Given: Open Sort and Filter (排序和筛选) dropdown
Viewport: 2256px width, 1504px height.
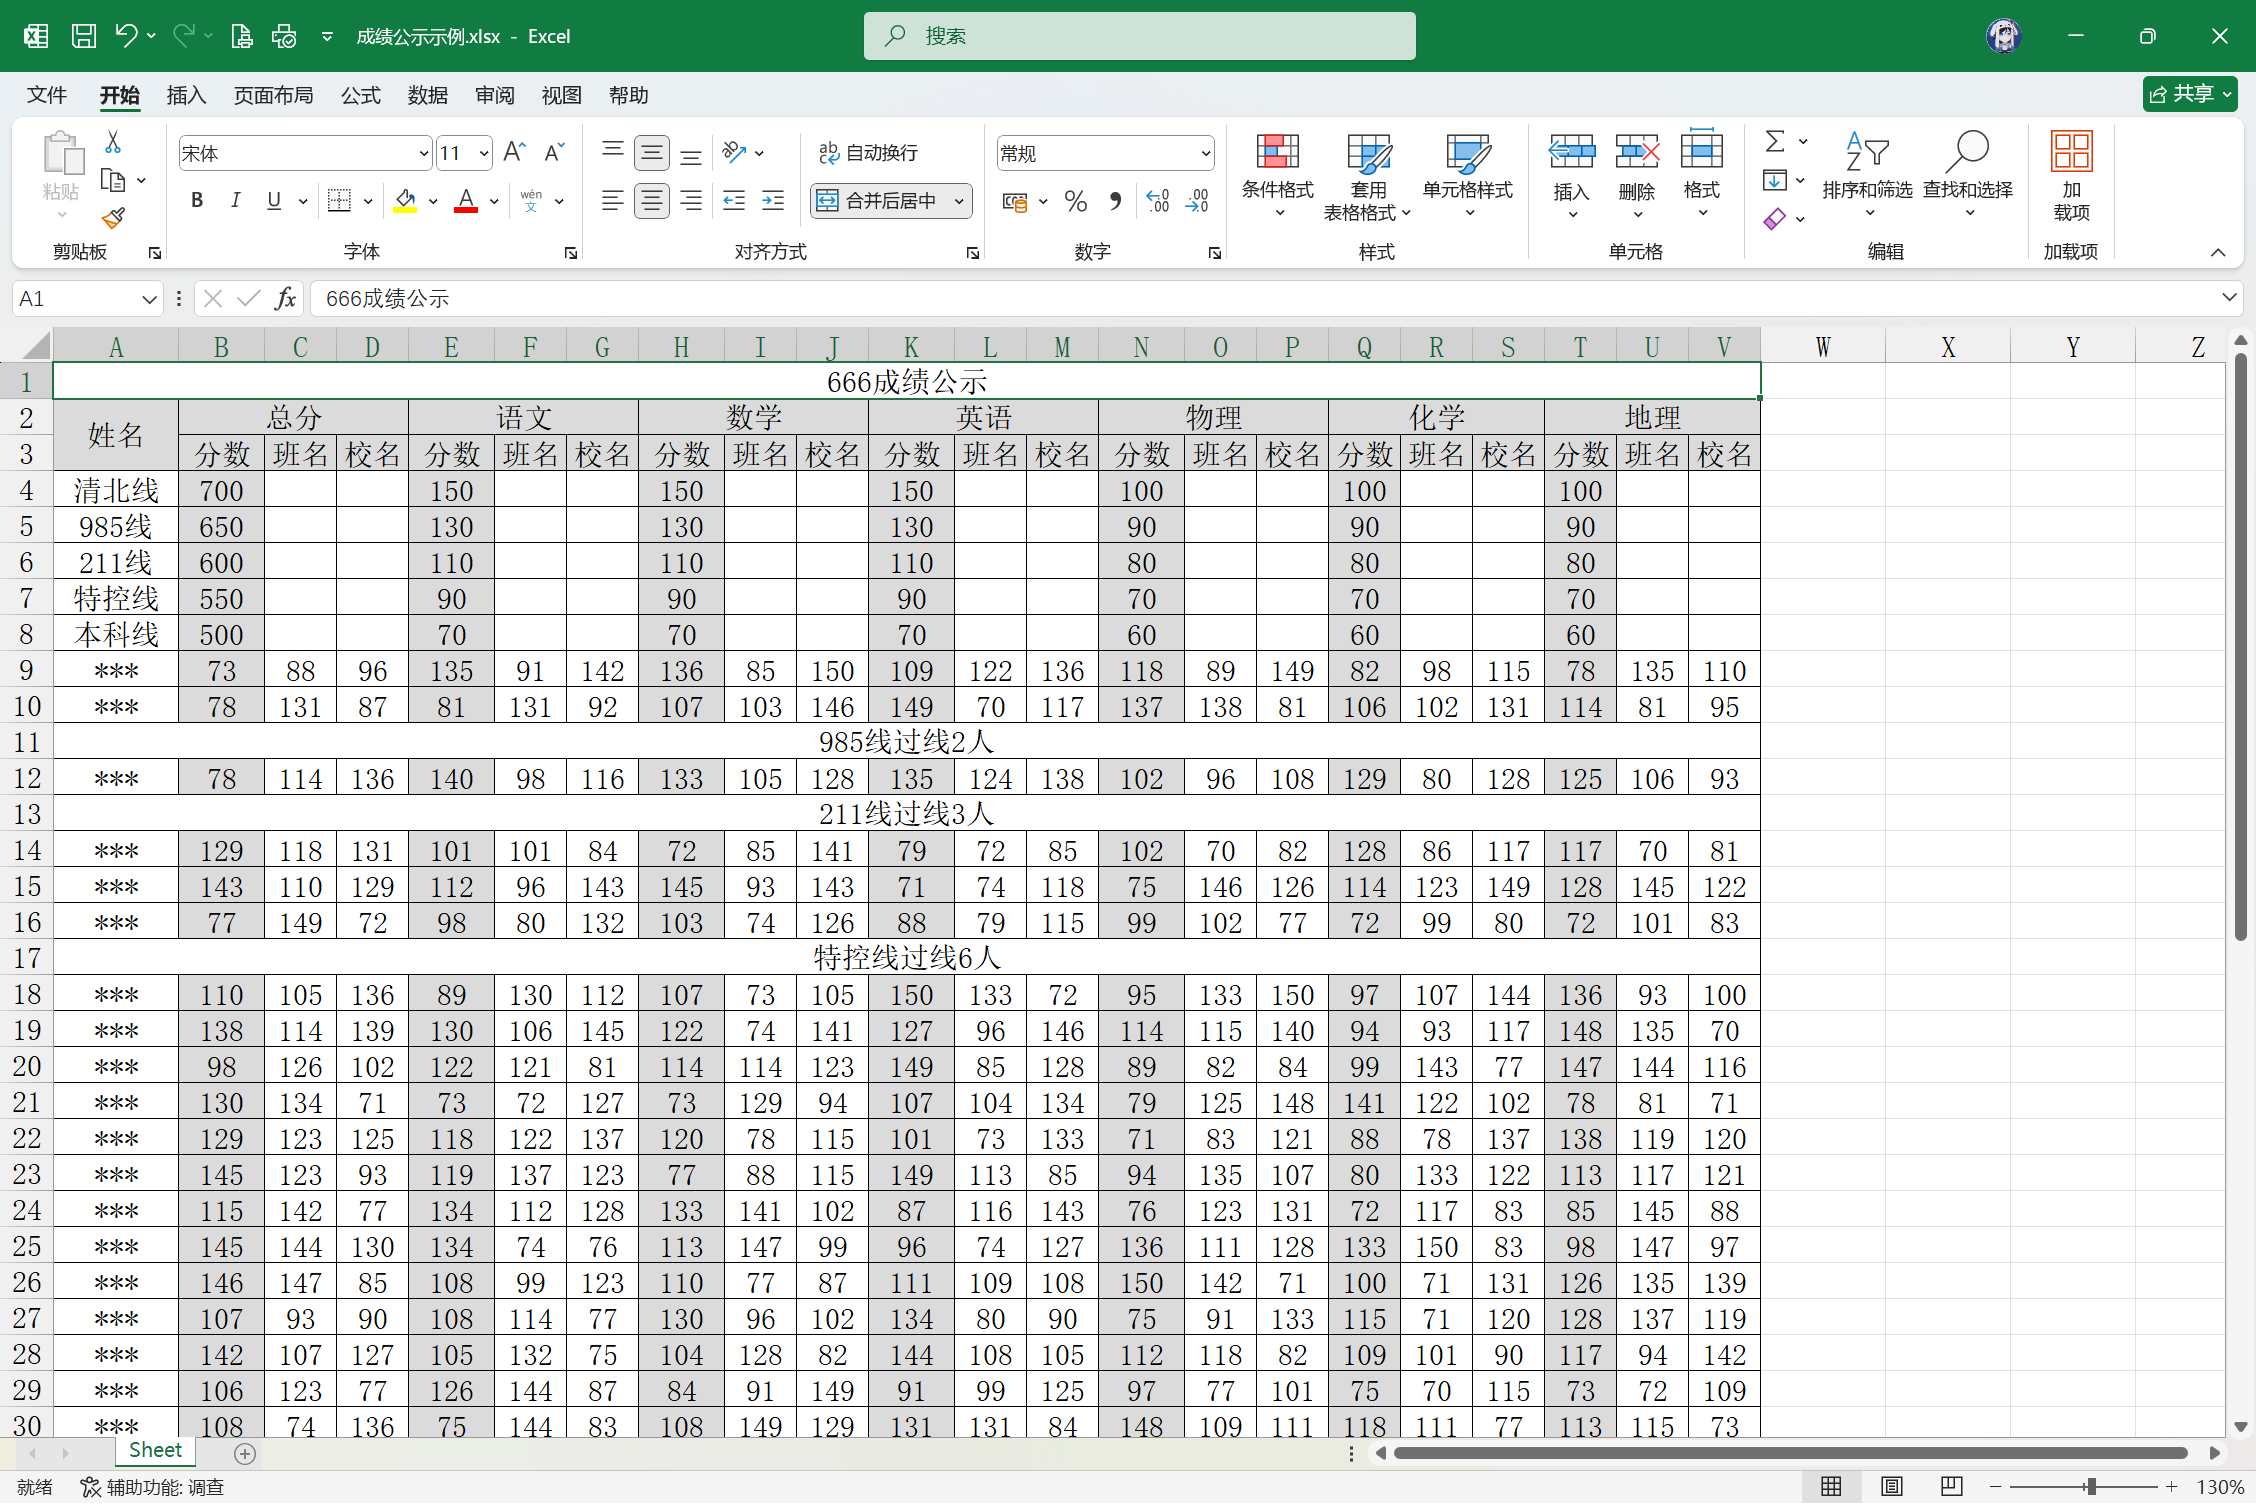Looking at the screenshot, I should point(1867,176).
